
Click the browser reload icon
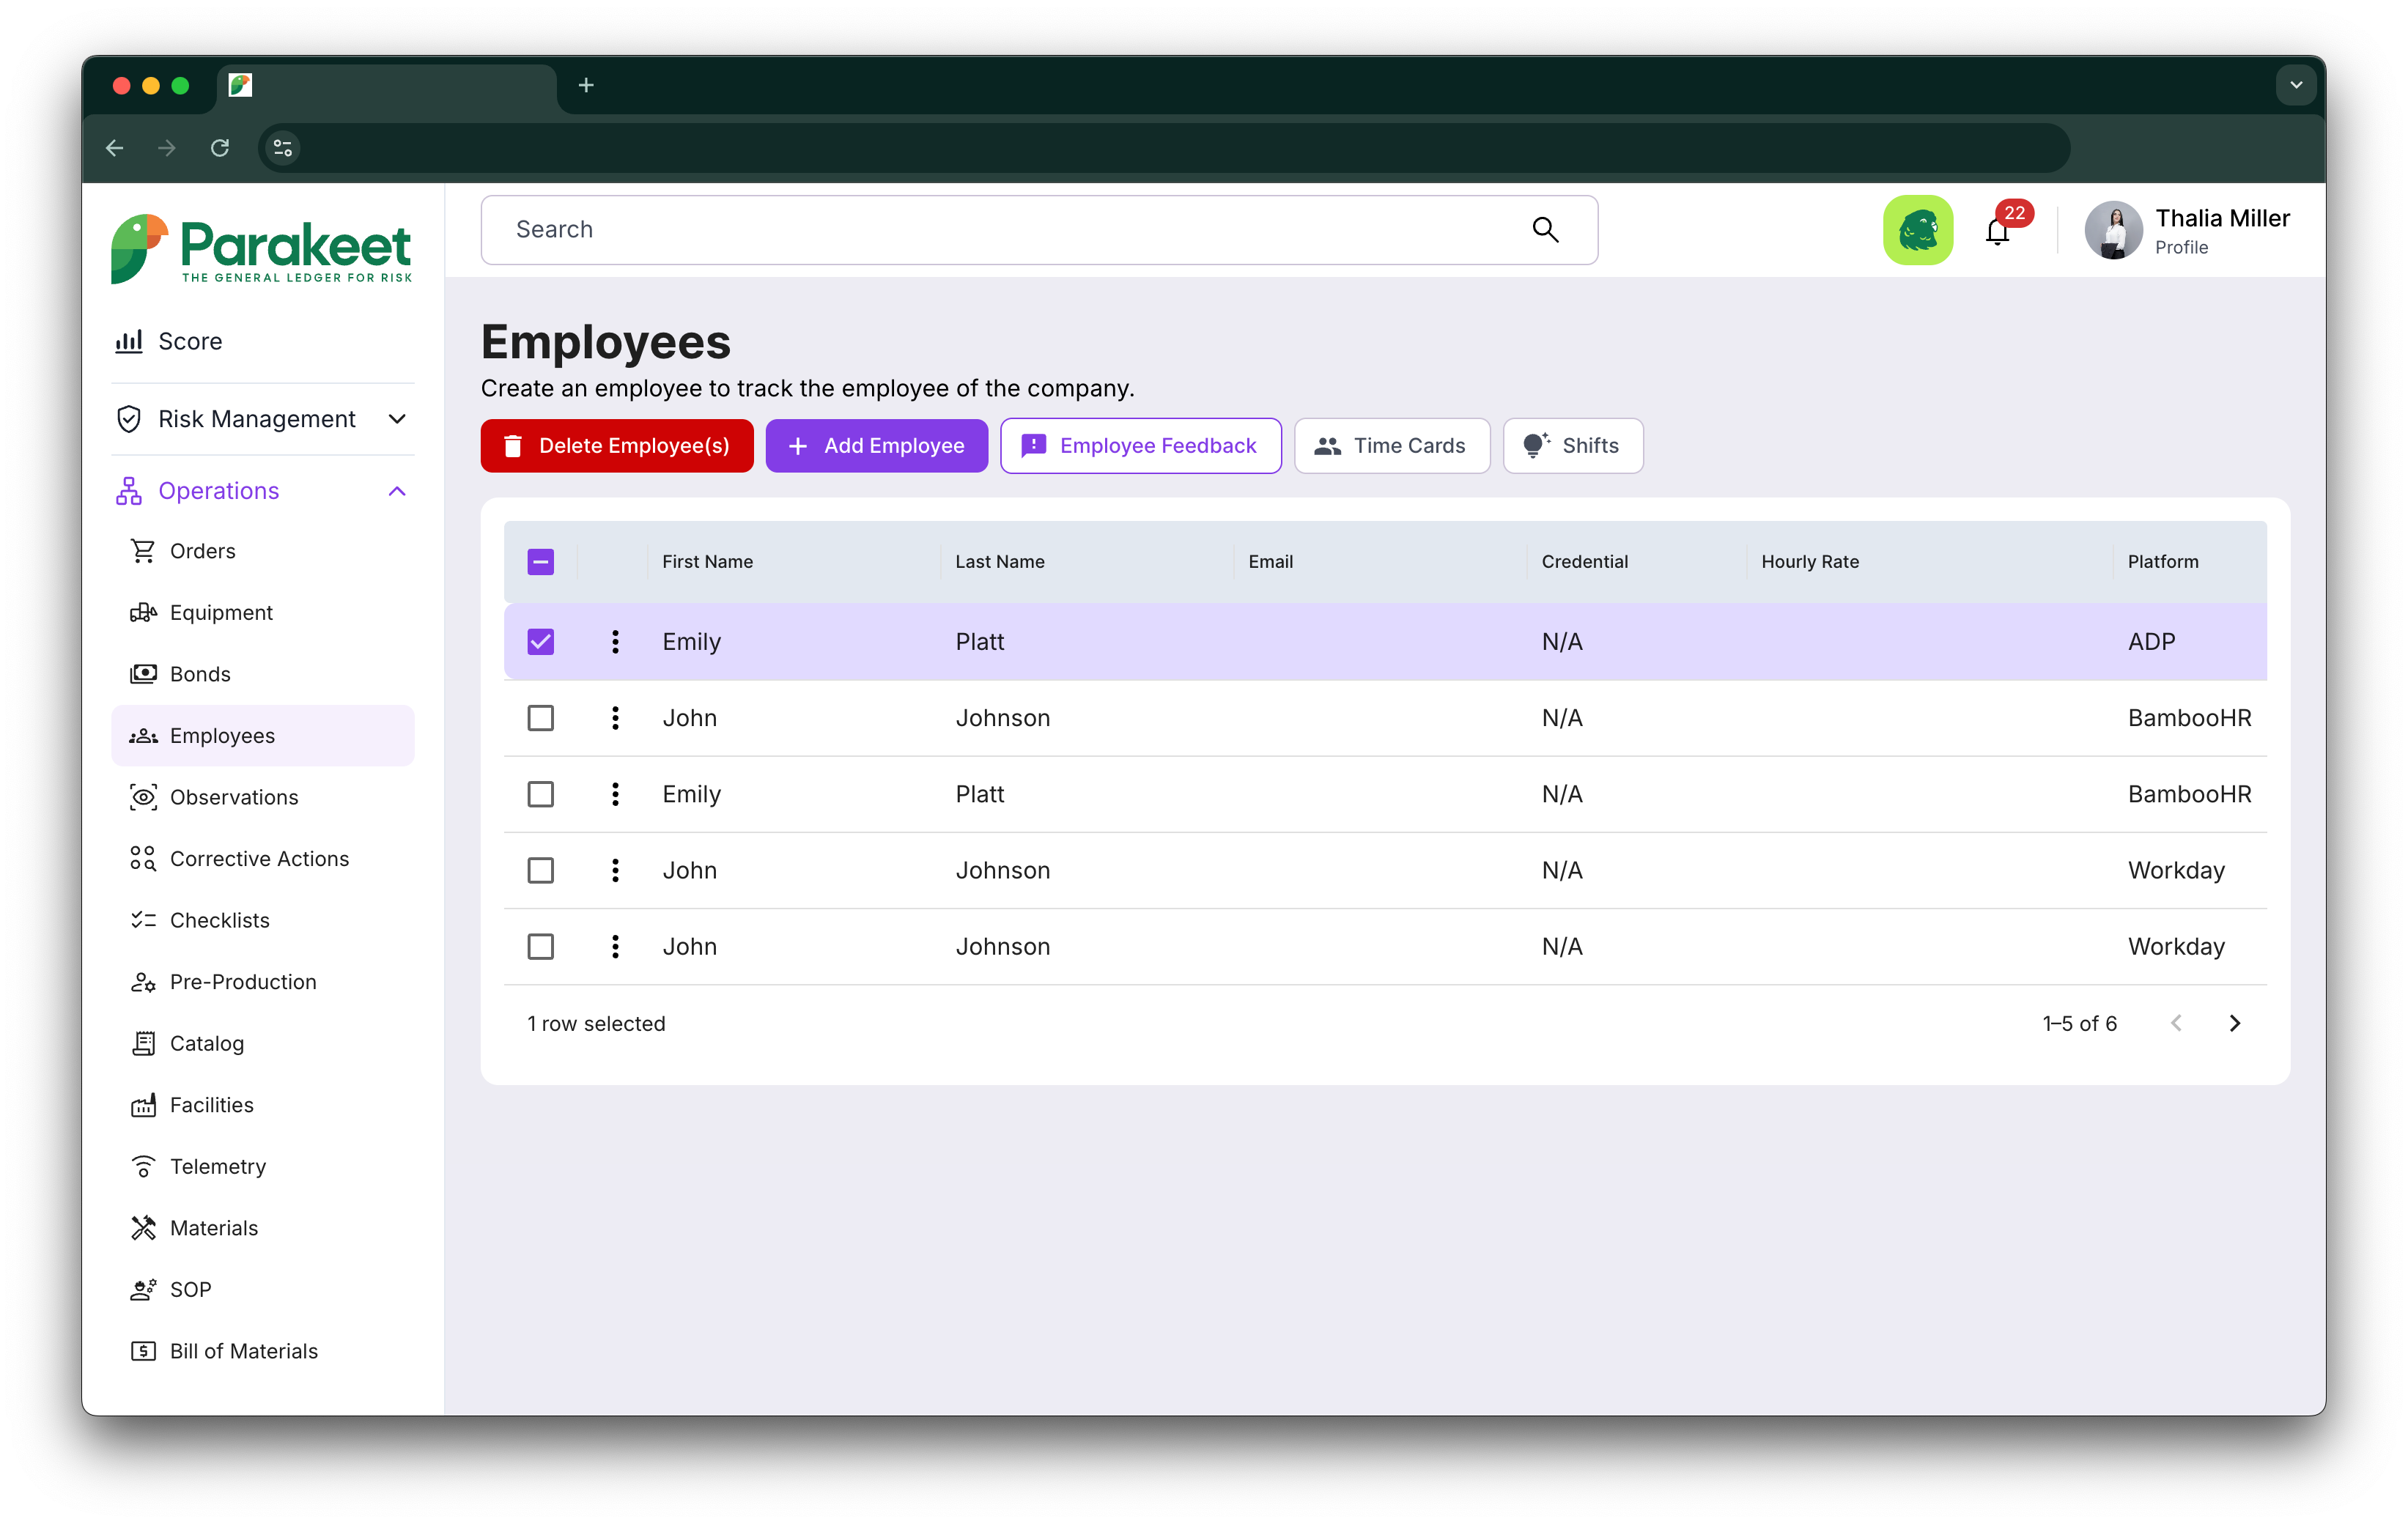220,148
